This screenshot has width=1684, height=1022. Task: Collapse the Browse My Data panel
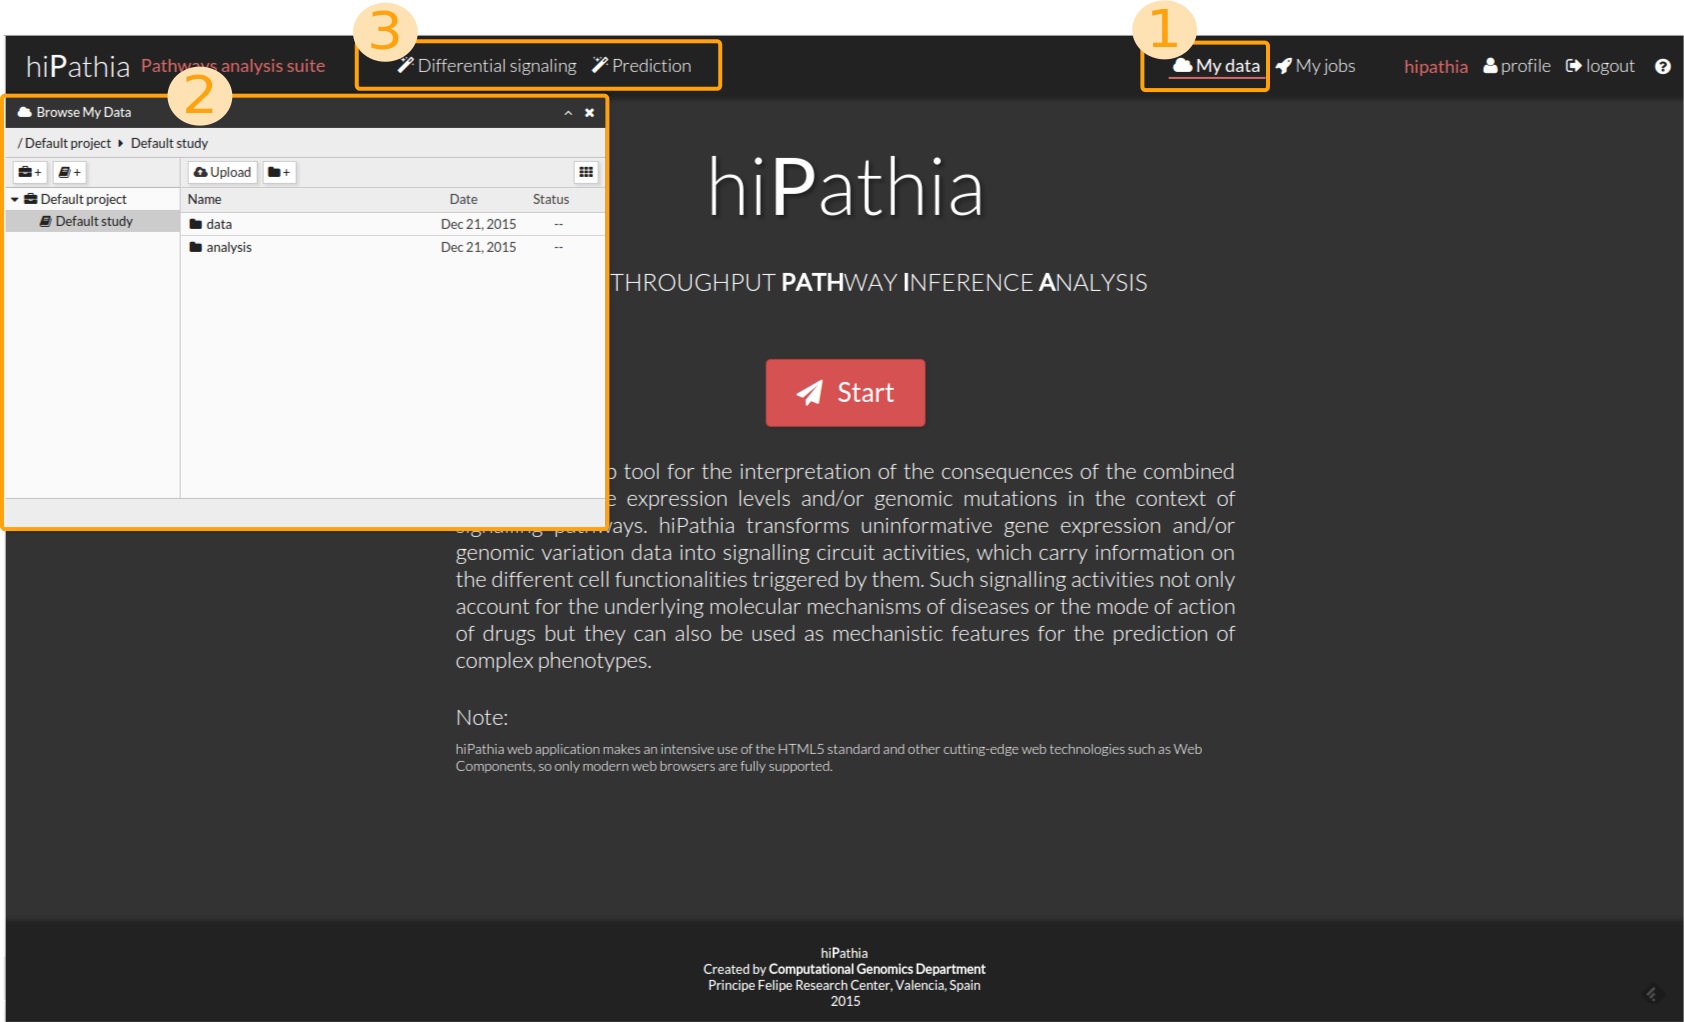coord(568,113)
